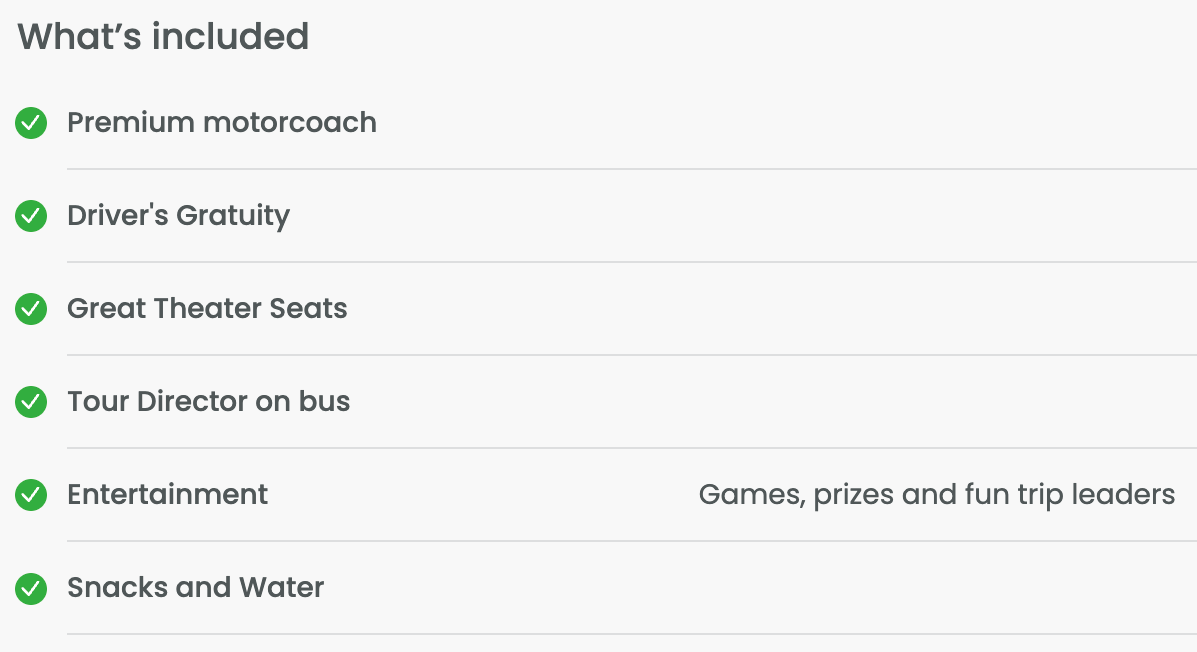
Task: Click the divider line below Premium motorcoach
Action: tap(631, 169)
